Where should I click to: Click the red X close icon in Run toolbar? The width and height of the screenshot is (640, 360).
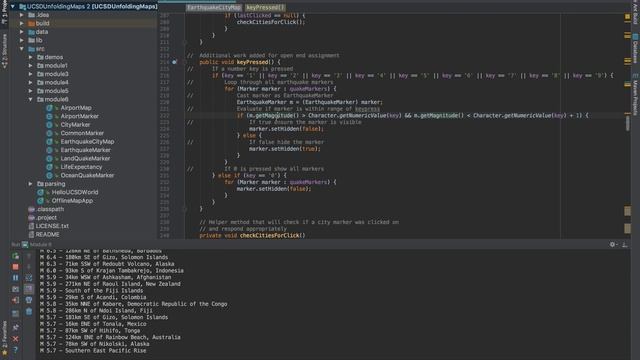click(16, 339)
